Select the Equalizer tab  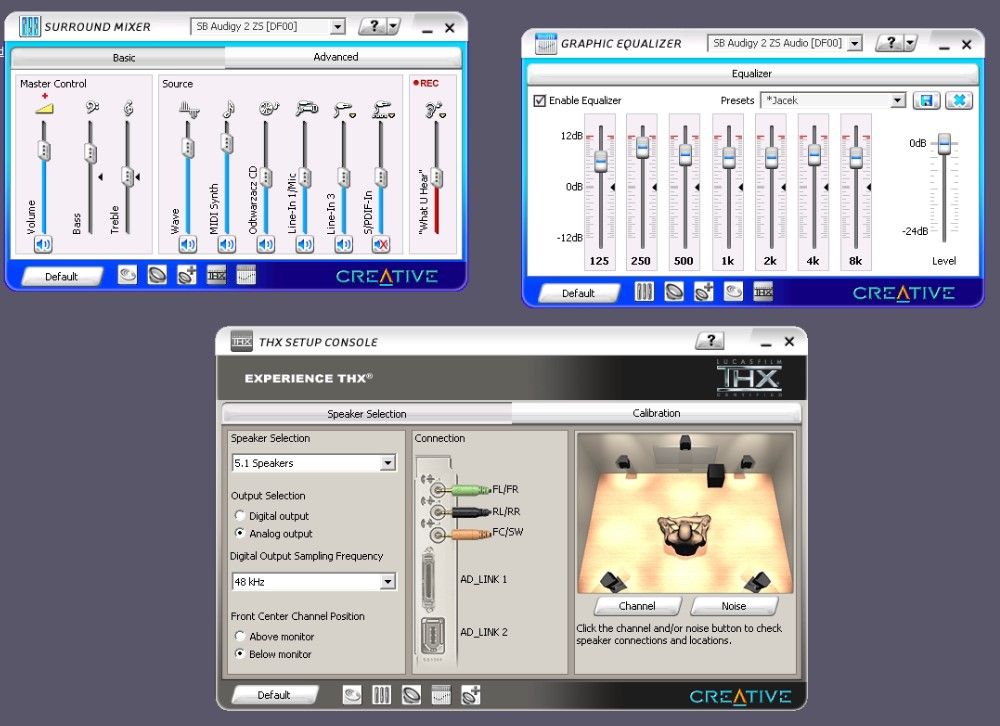click(752, 74)
